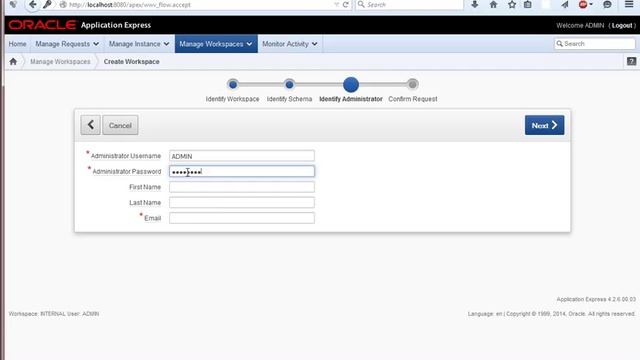Open Manage Instance dropdown menu
The image size is (640, 360).
(x=139, y=44)
